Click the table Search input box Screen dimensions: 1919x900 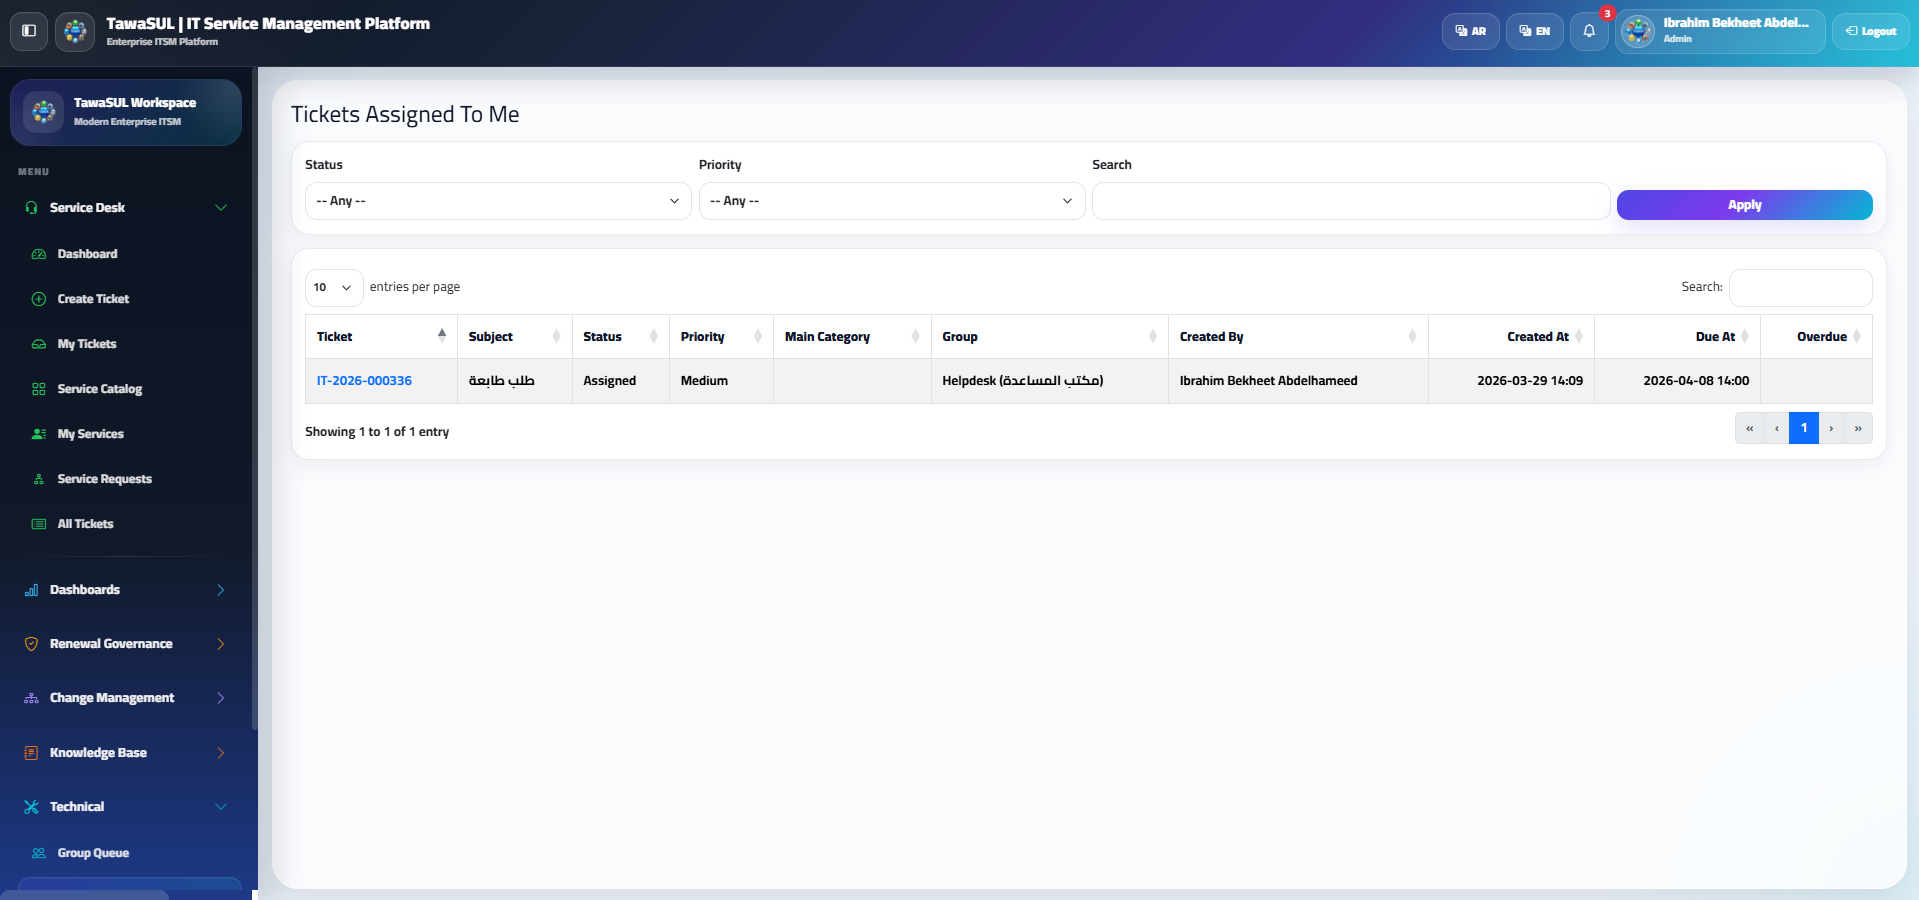pos(1800,288)
